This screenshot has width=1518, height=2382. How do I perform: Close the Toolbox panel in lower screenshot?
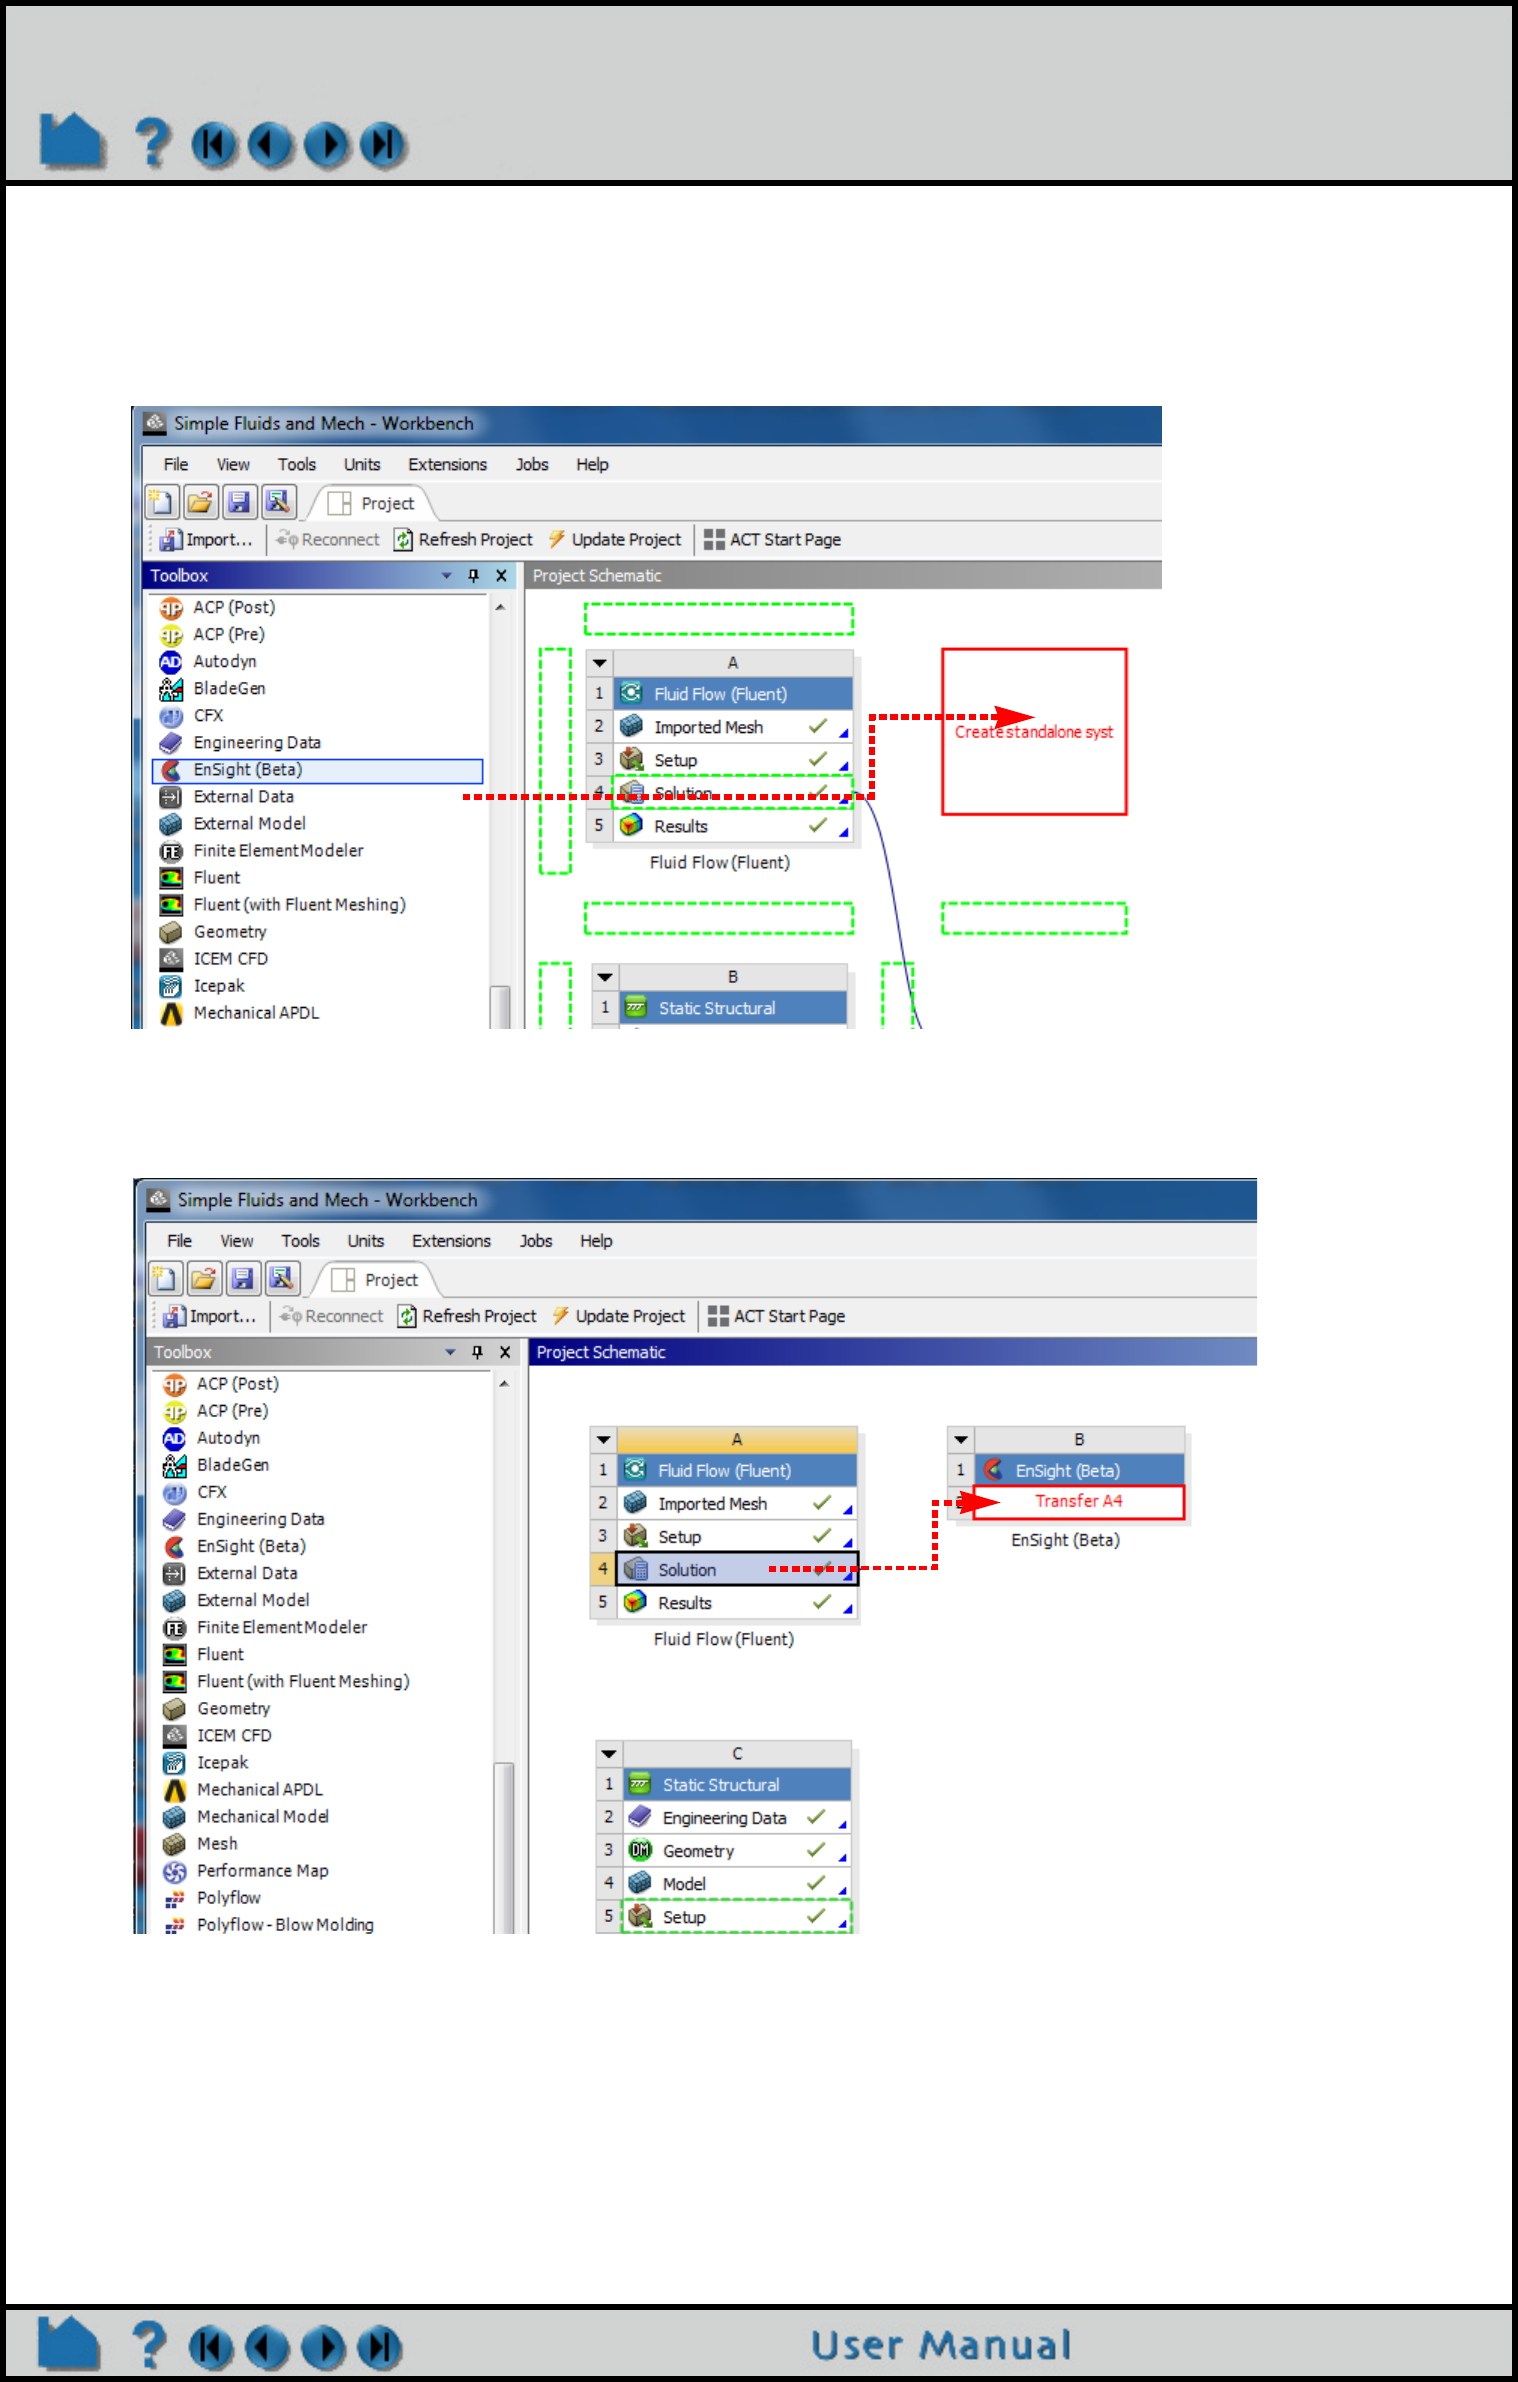[x=505, y=1352]
